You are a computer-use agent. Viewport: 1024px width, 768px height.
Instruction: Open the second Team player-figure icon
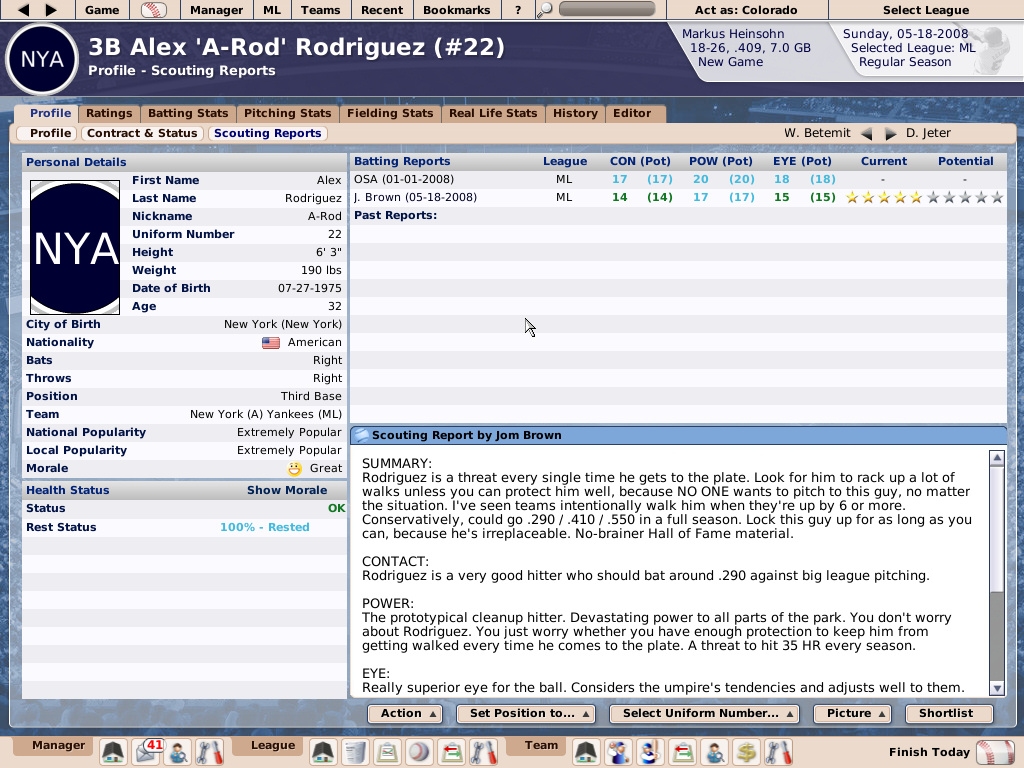[x=650, y=752]
